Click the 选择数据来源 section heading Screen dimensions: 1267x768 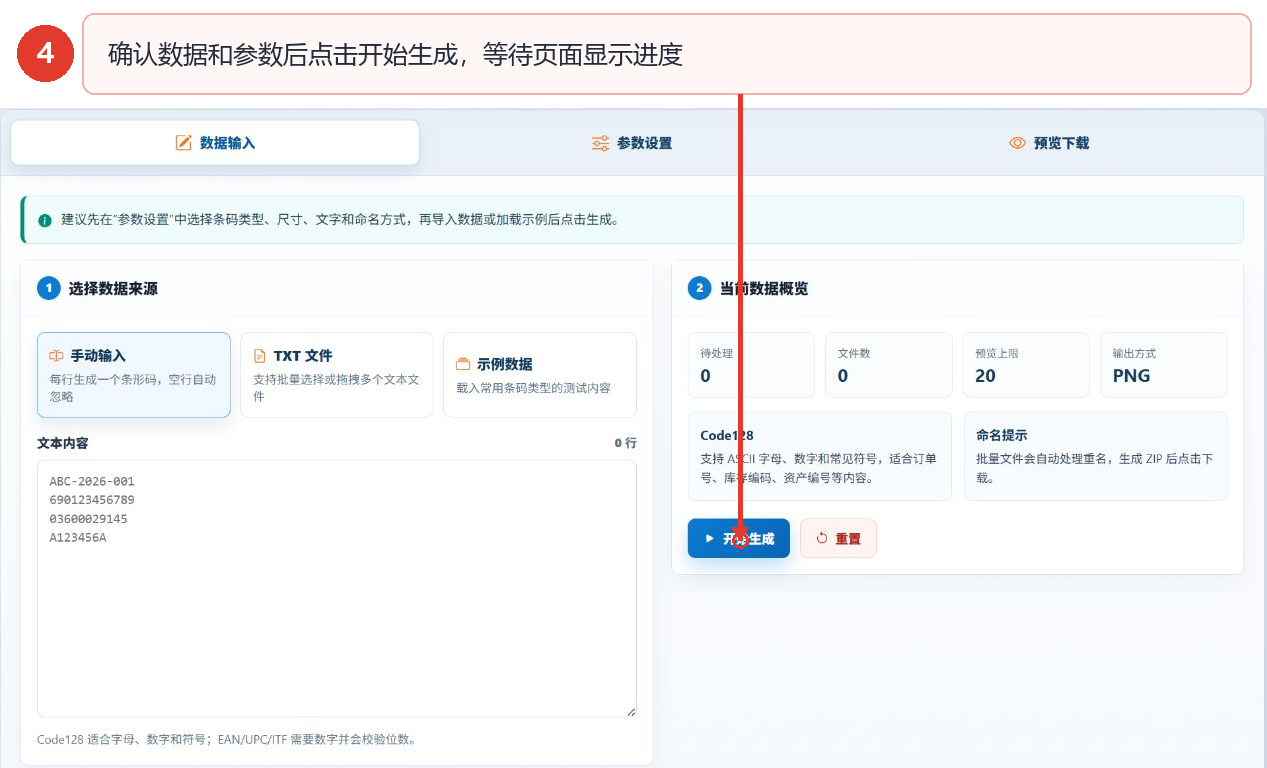point(113,289)
